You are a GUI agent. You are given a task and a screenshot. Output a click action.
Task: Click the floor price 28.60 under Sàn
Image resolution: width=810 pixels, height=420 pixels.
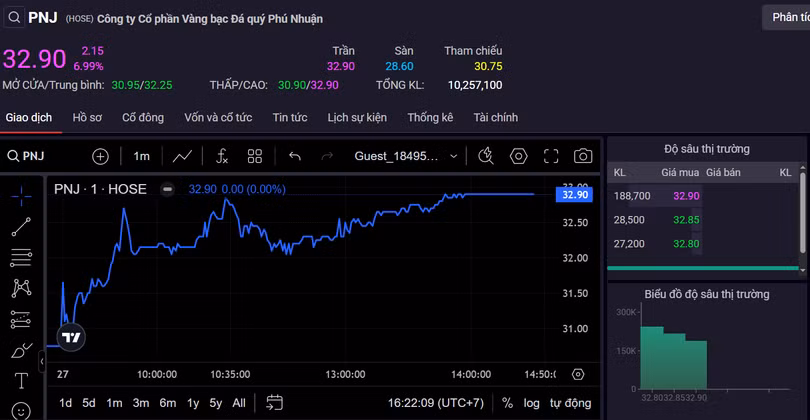click(399, 66)
